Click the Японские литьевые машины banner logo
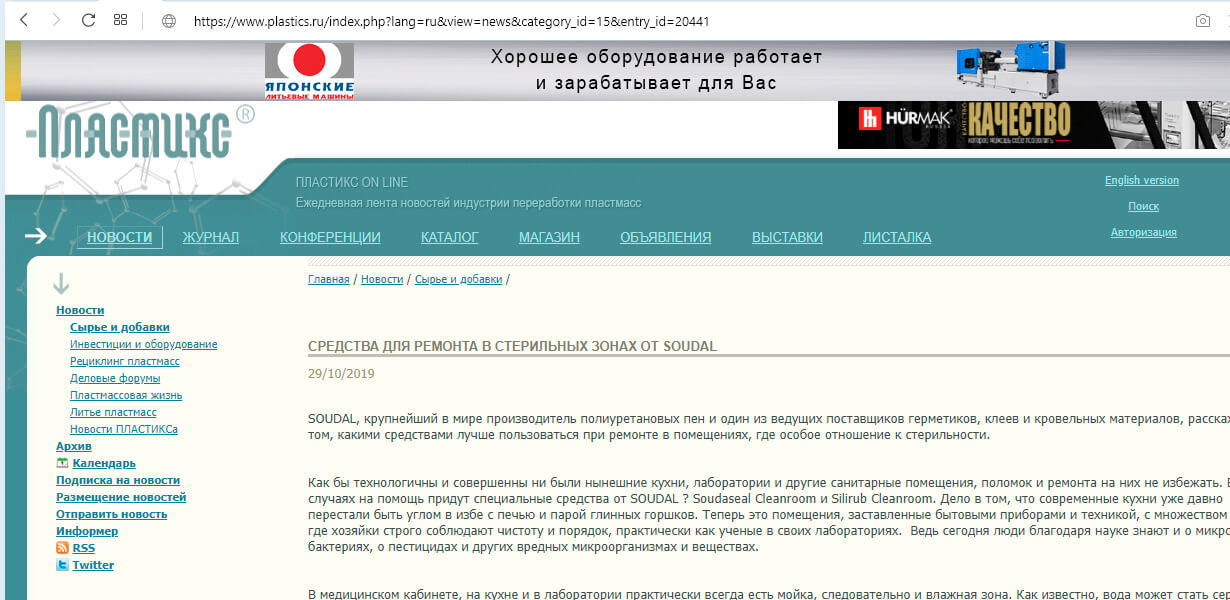1230x600 pixels. (309, 71)
